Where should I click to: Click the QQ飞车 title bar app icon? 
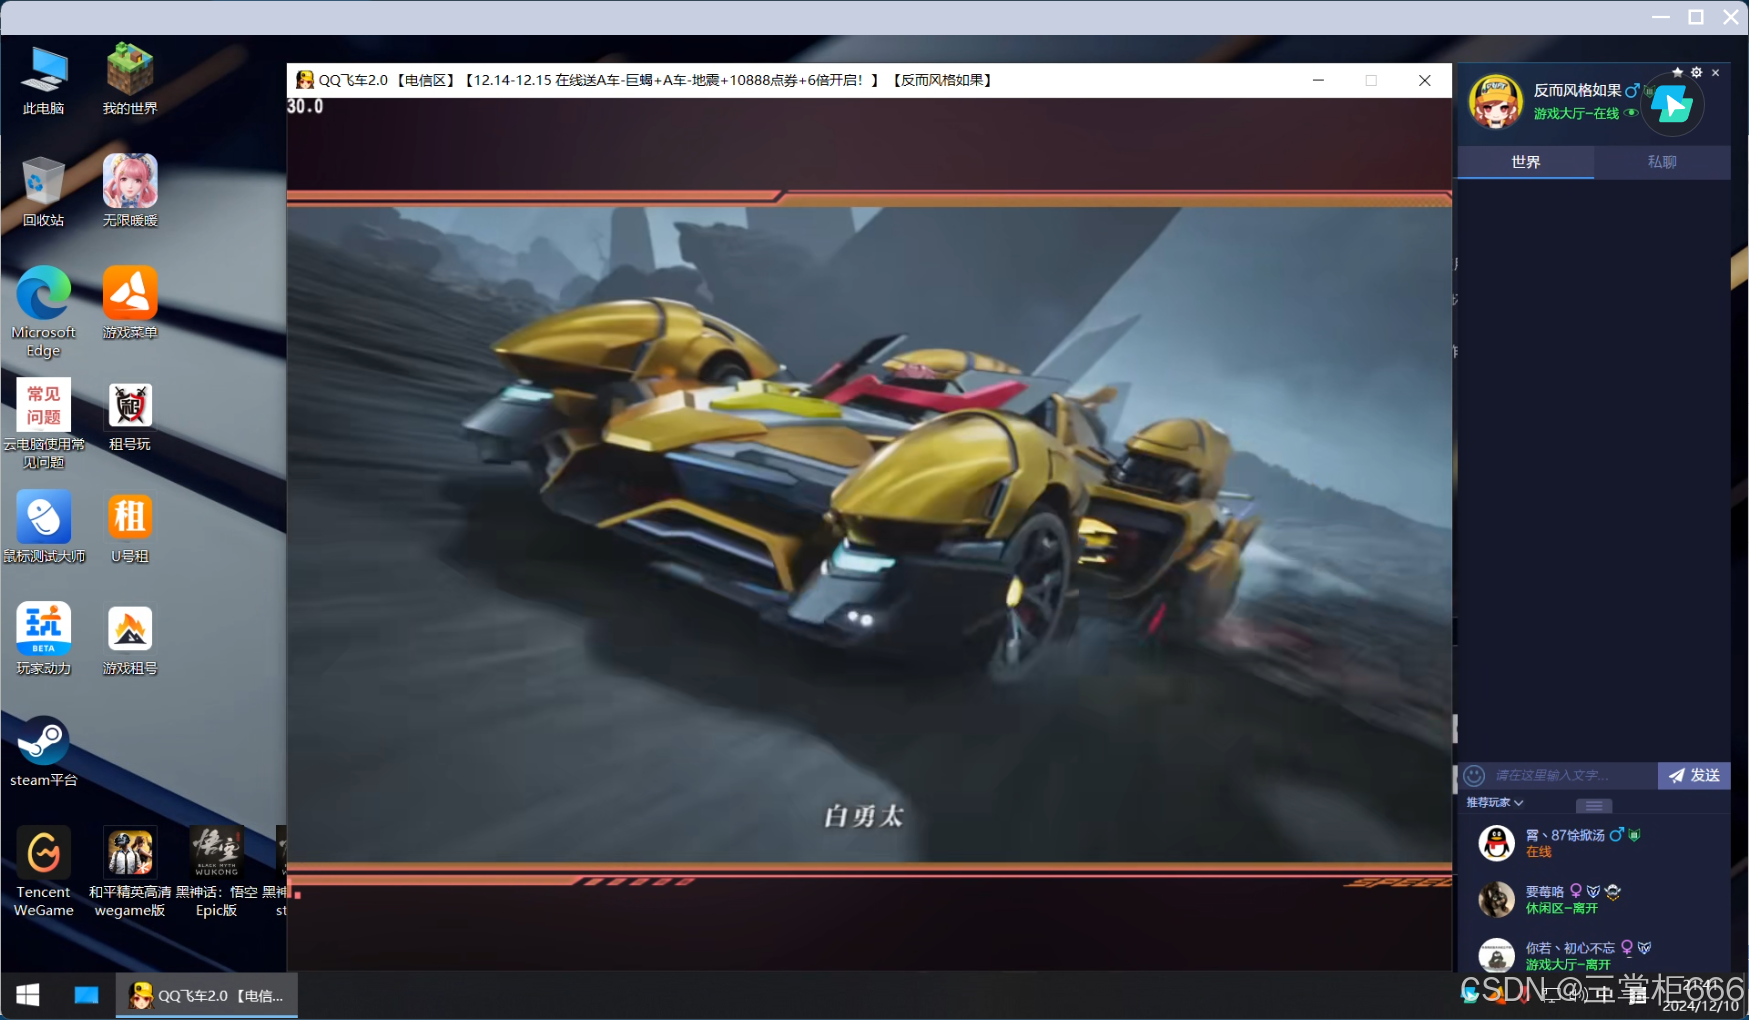click(305, 80)
